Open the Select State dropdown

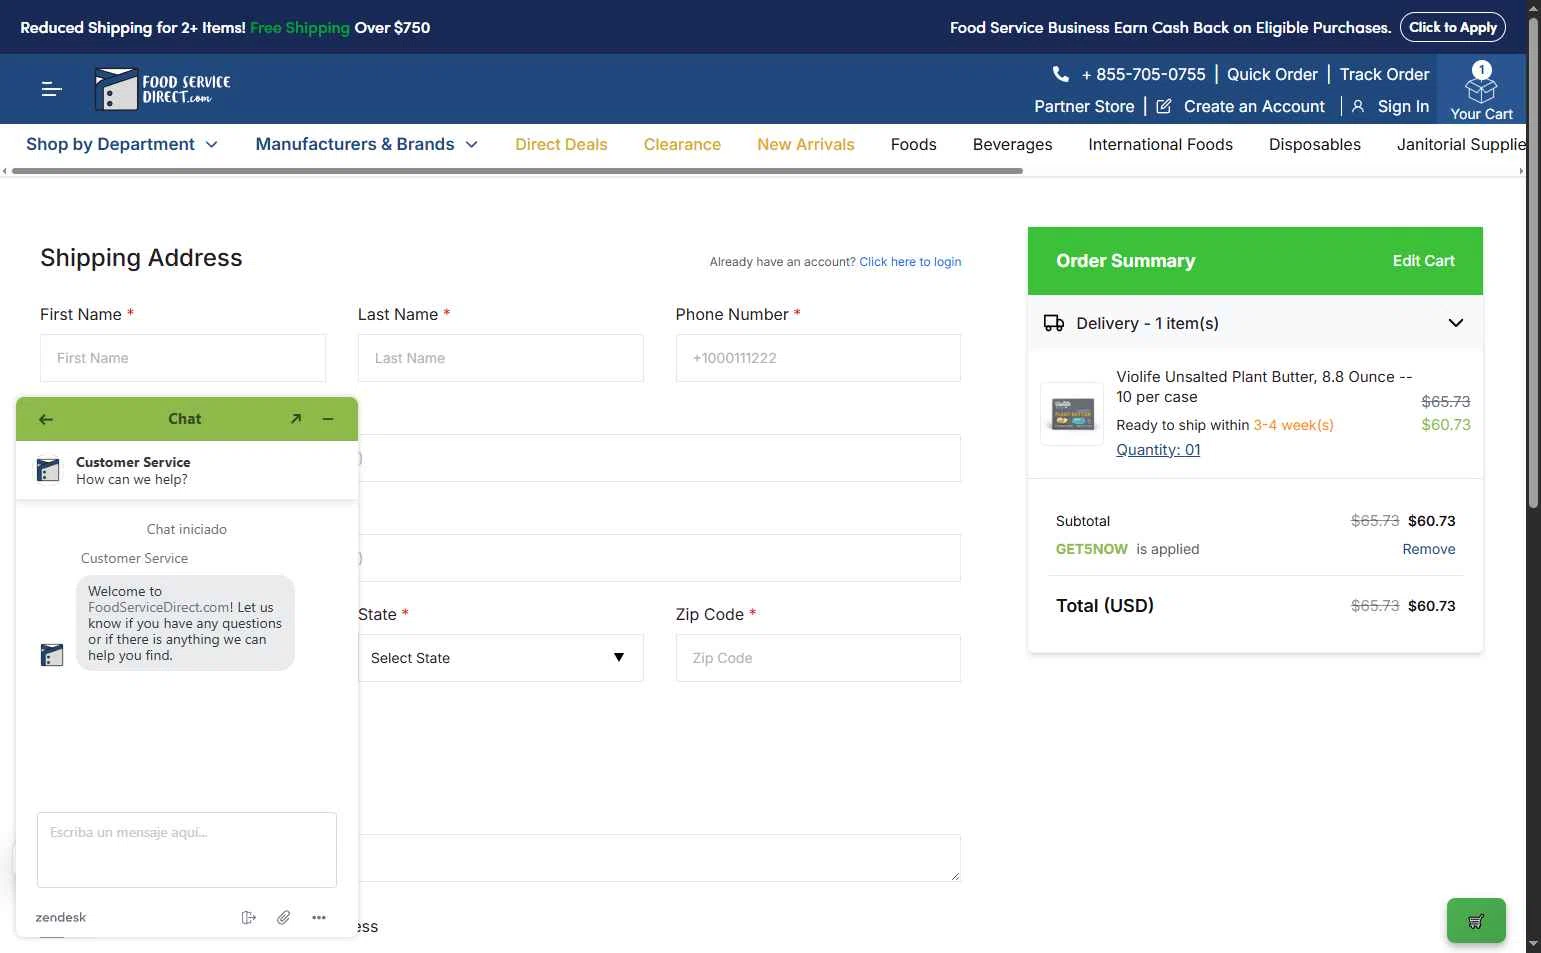point(500,658)
